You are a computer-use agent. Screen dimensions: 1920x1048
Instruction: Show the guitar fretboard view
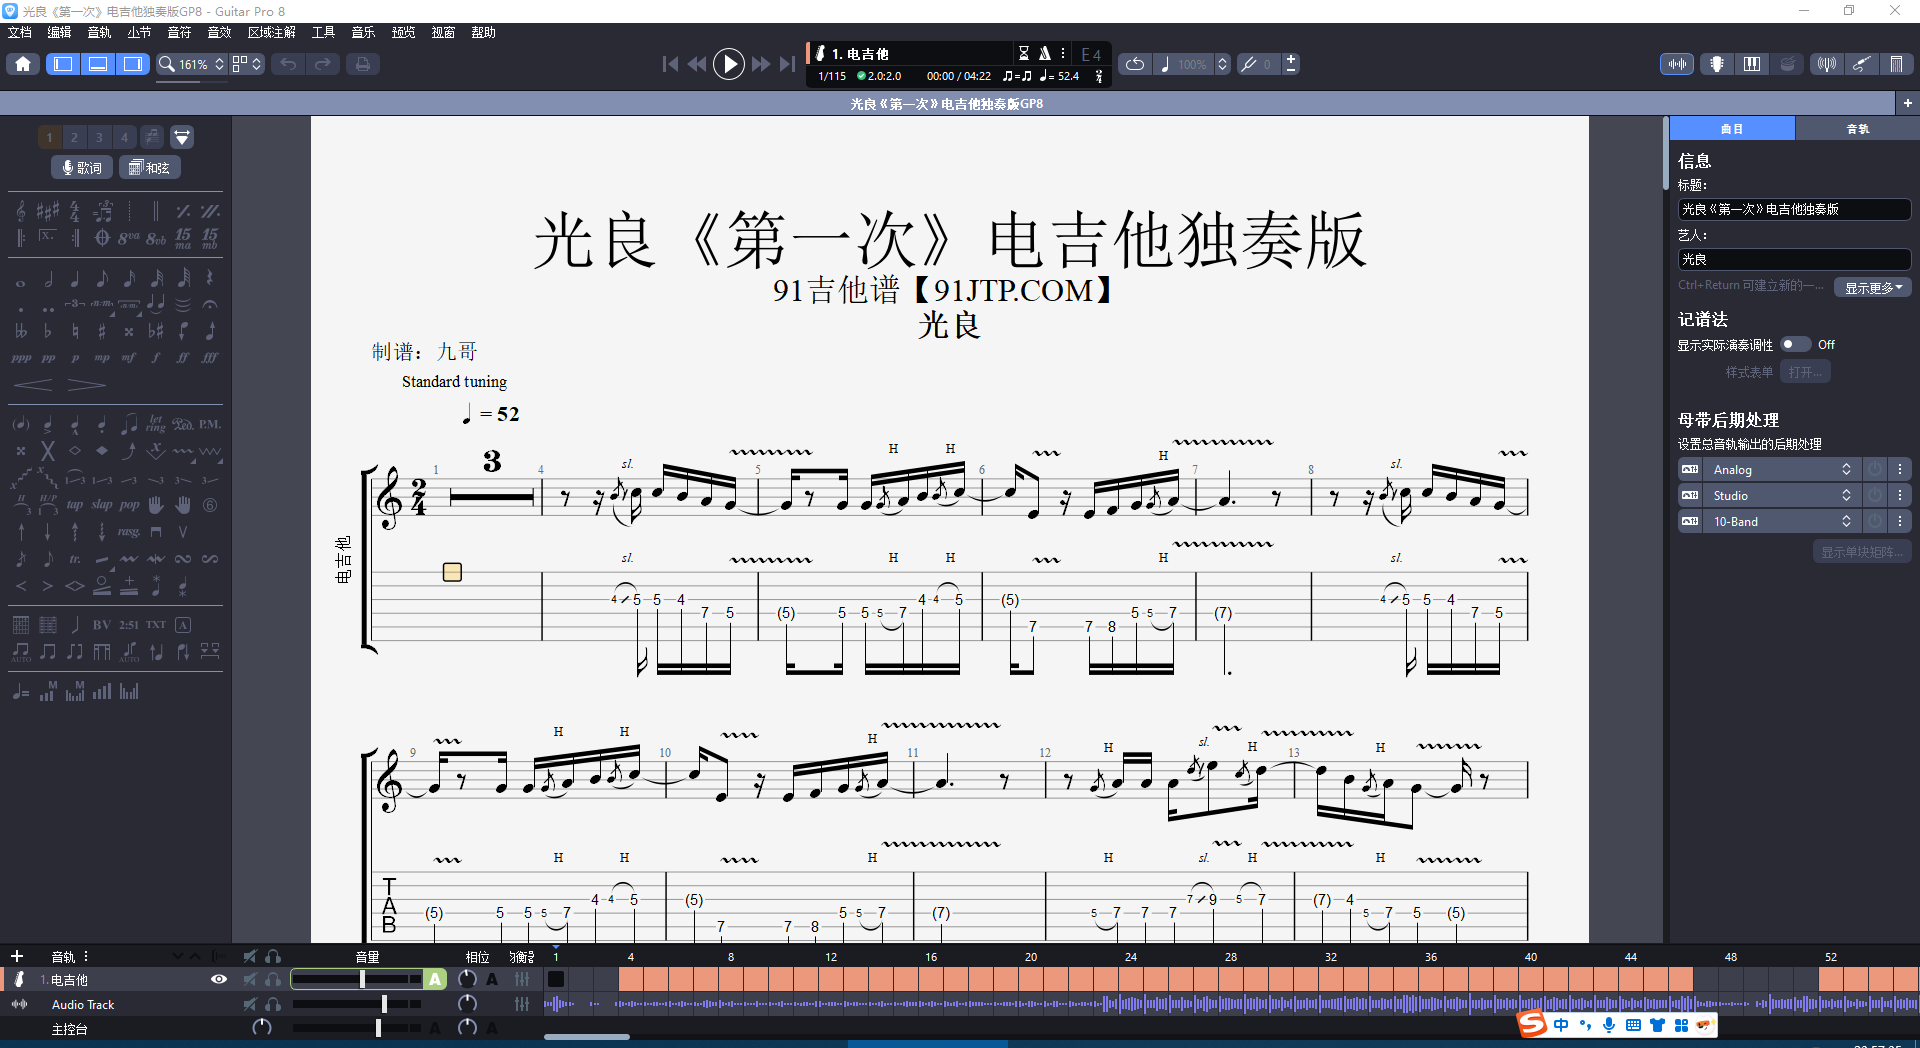pyautogui.click(x=1717, y=64)
